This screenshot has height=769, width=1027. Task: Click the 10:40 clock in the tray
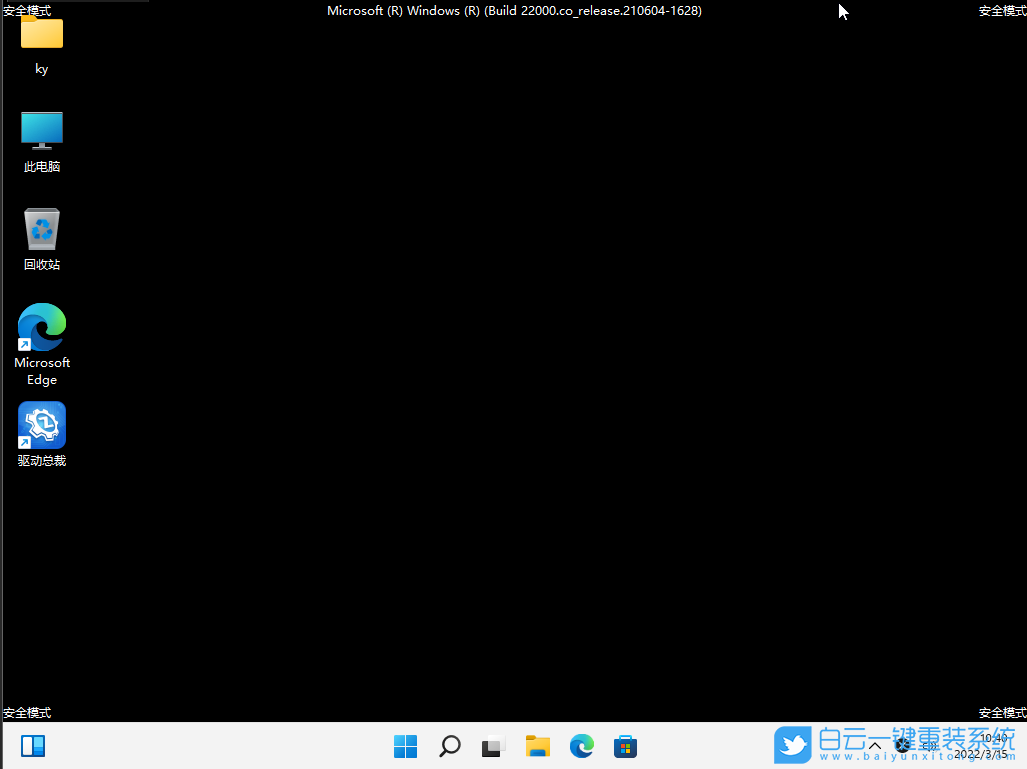[990, 739]
